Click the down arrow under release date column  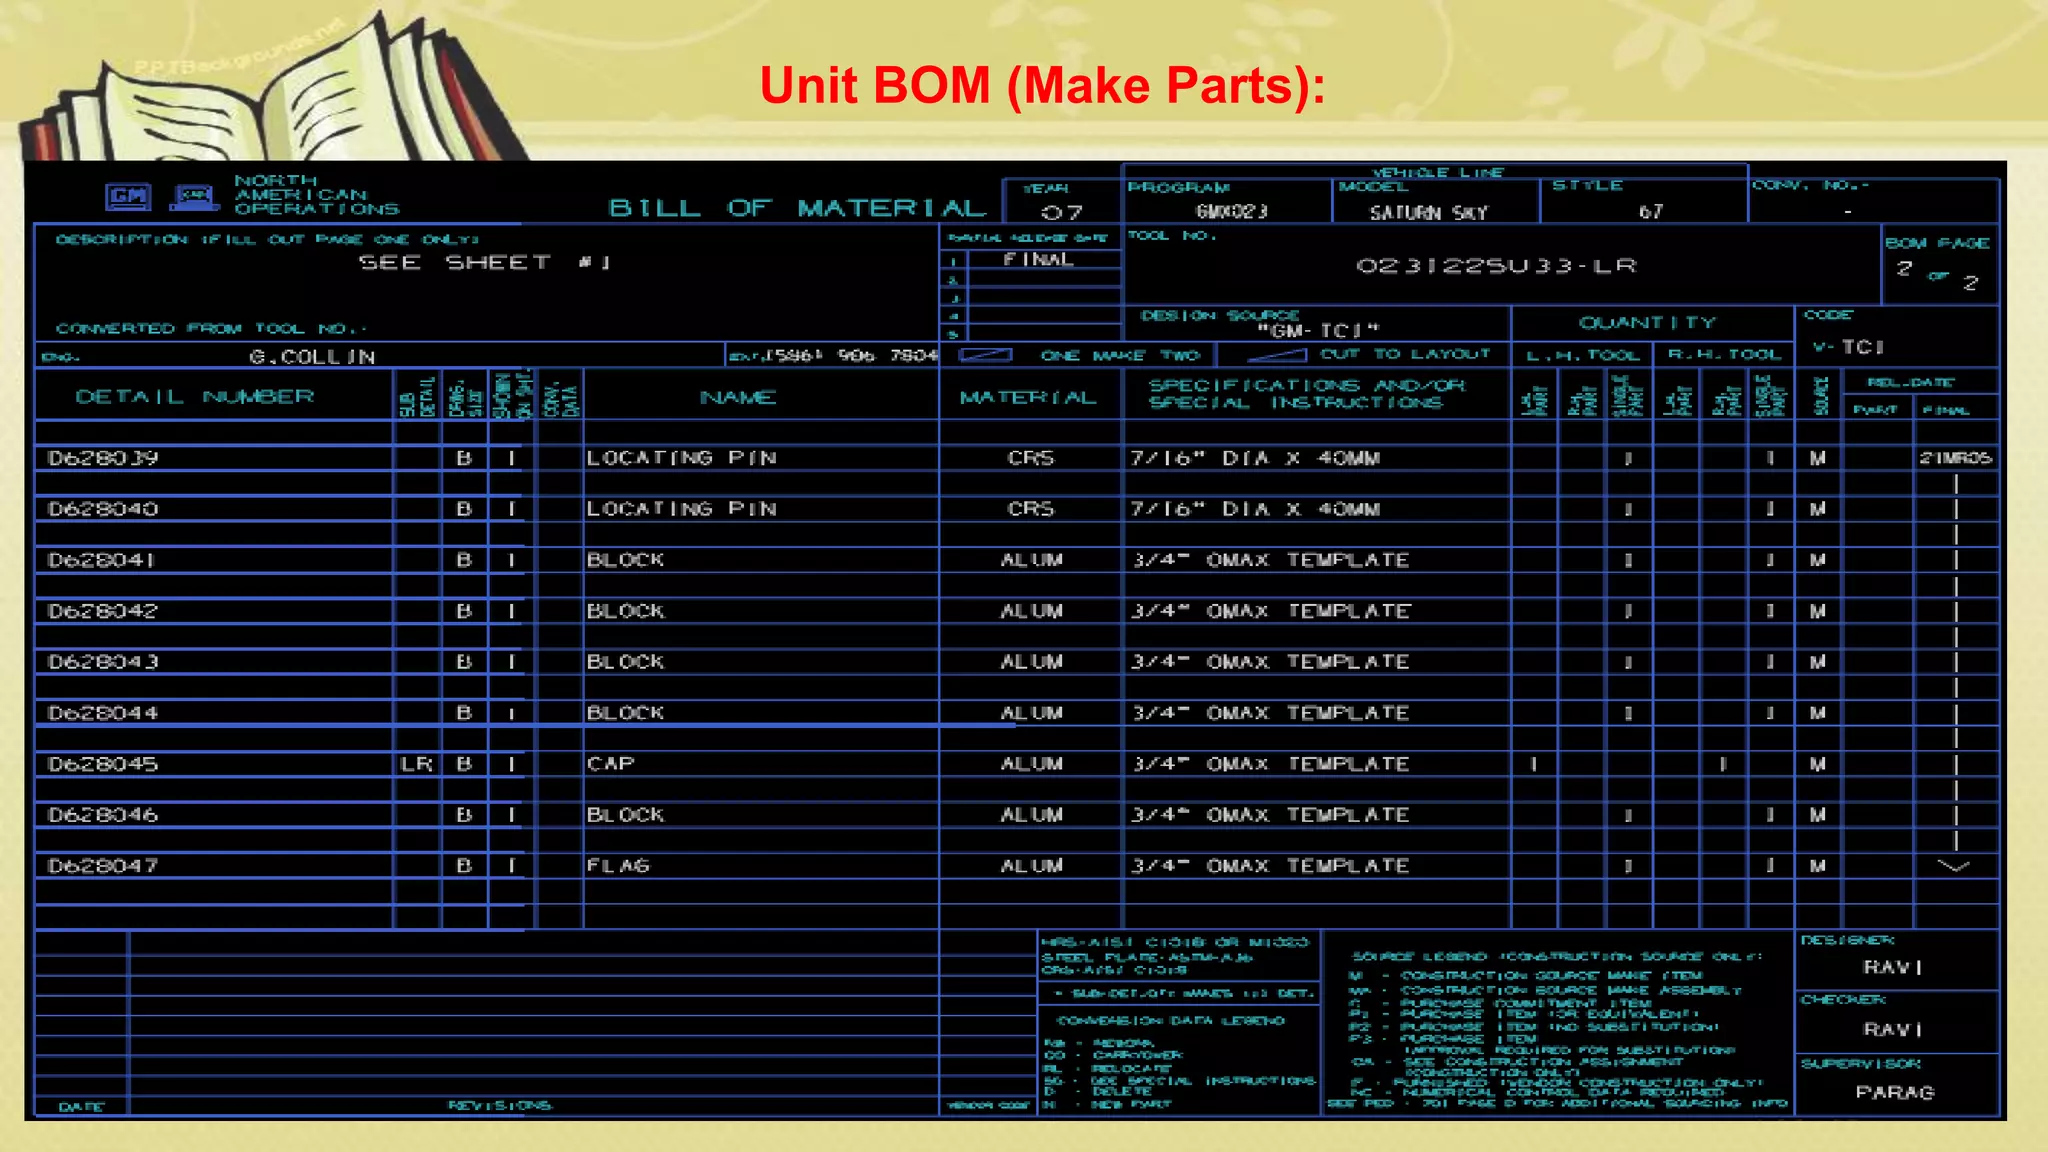tap(1953, 866)
